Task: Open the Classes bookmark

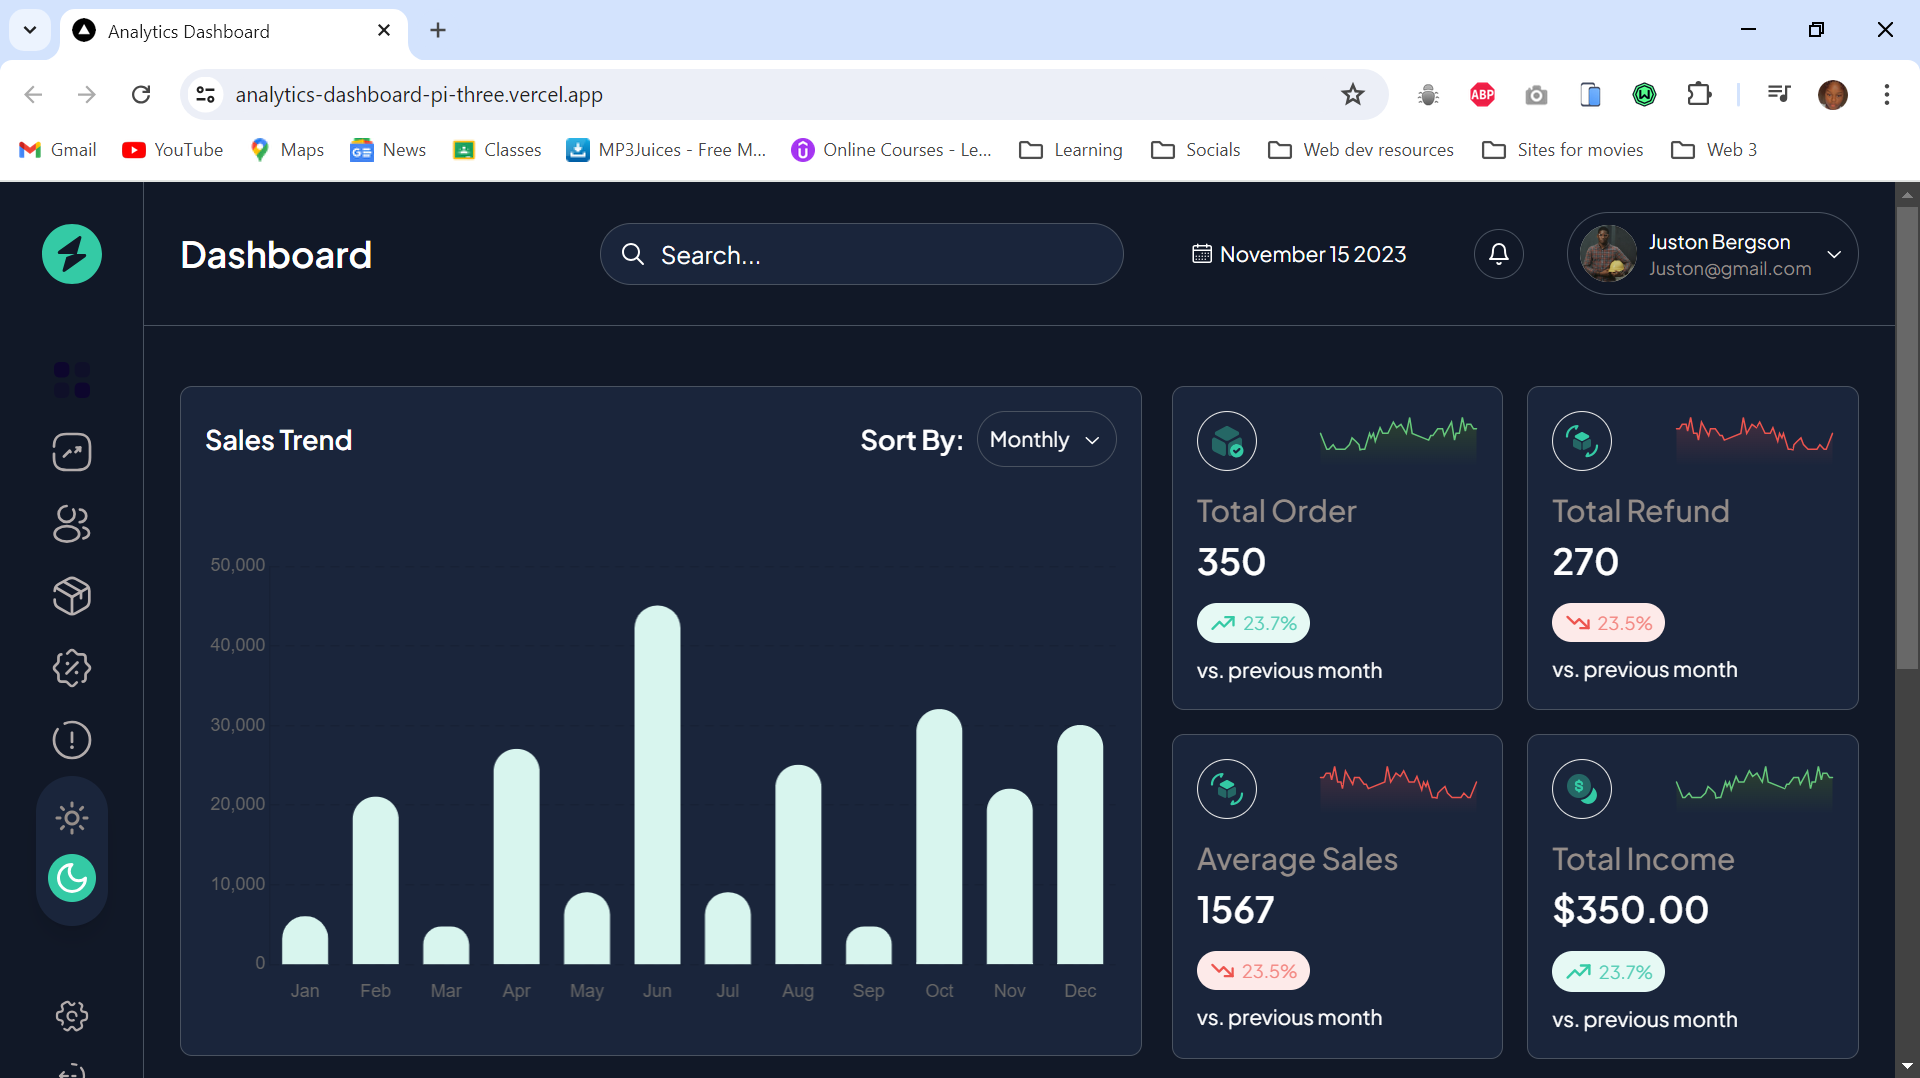Action: pos(497,150)
